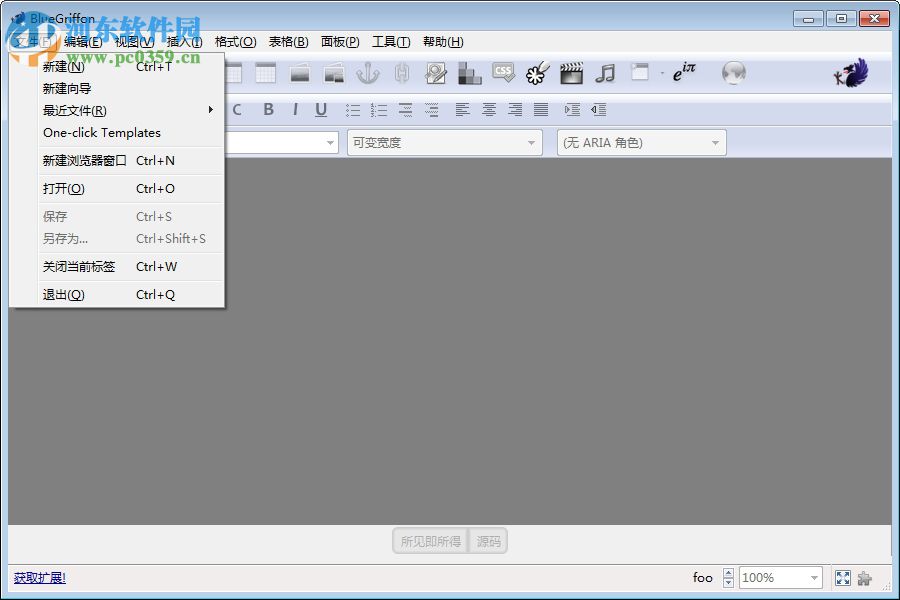The width and height of the screenshot is (900, 600).
Task: Click the 获取扩展! link
Action: coord(40,578)
